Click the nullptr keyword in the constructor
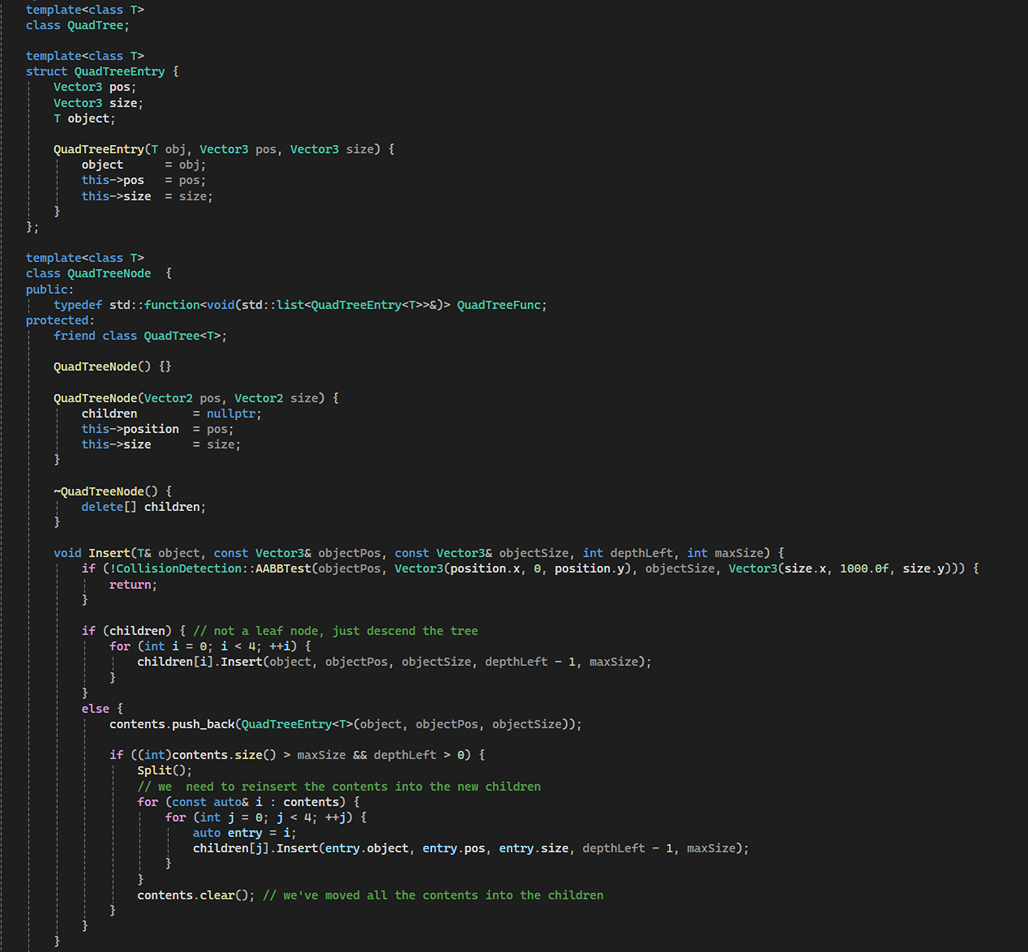1028x952 pixels. point(234,414)
